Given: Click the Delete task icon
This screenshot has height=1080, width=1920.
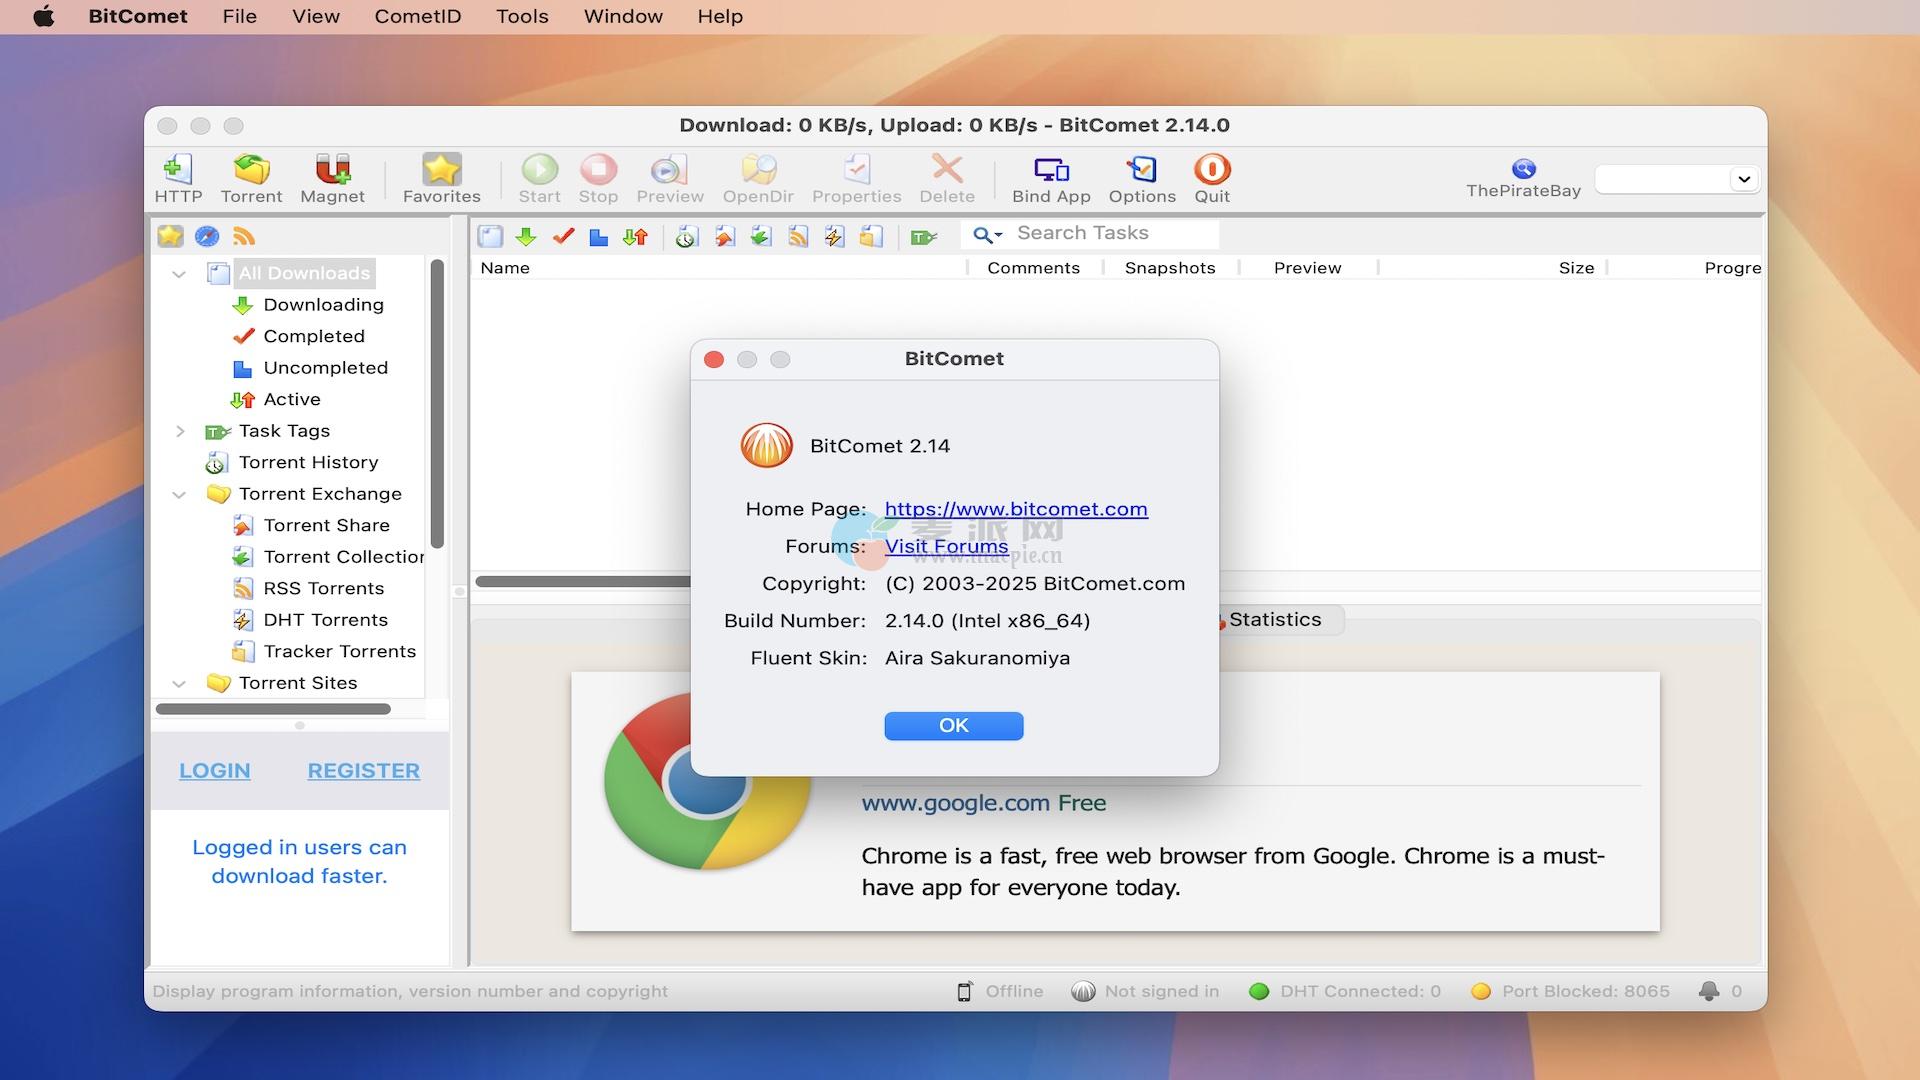Looking at the screenshot, I should pos(947,179).
